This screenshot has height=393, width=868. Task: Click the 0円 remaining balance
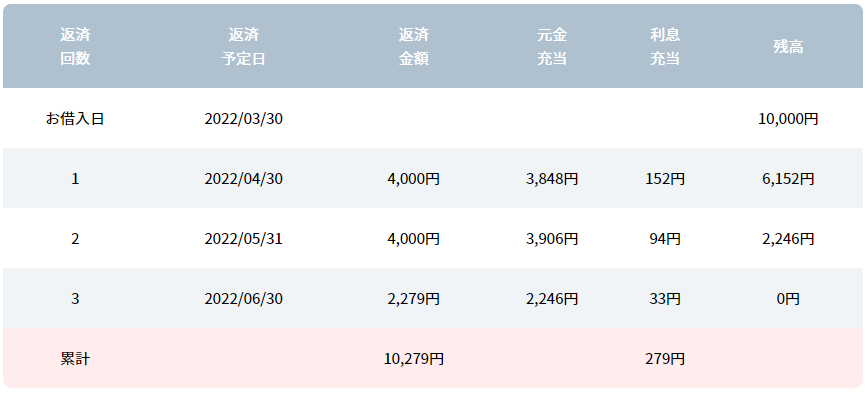coord(788,299)
